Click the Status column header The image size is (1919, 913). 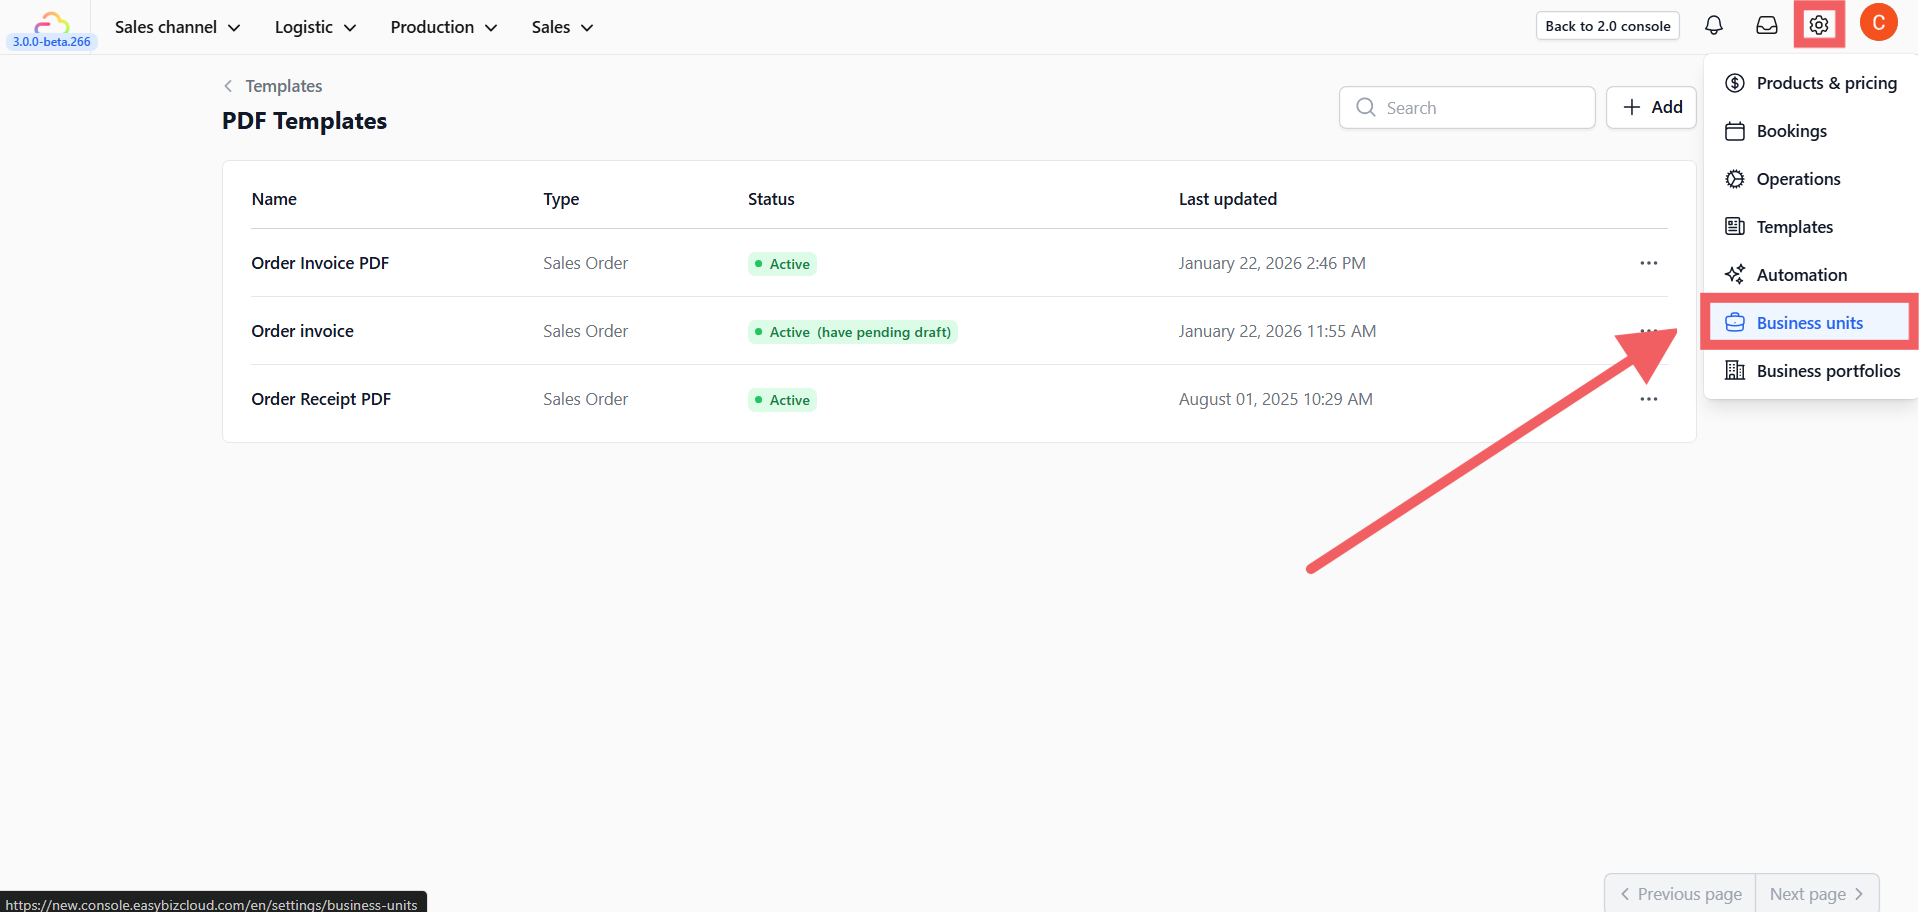point(771,199)
